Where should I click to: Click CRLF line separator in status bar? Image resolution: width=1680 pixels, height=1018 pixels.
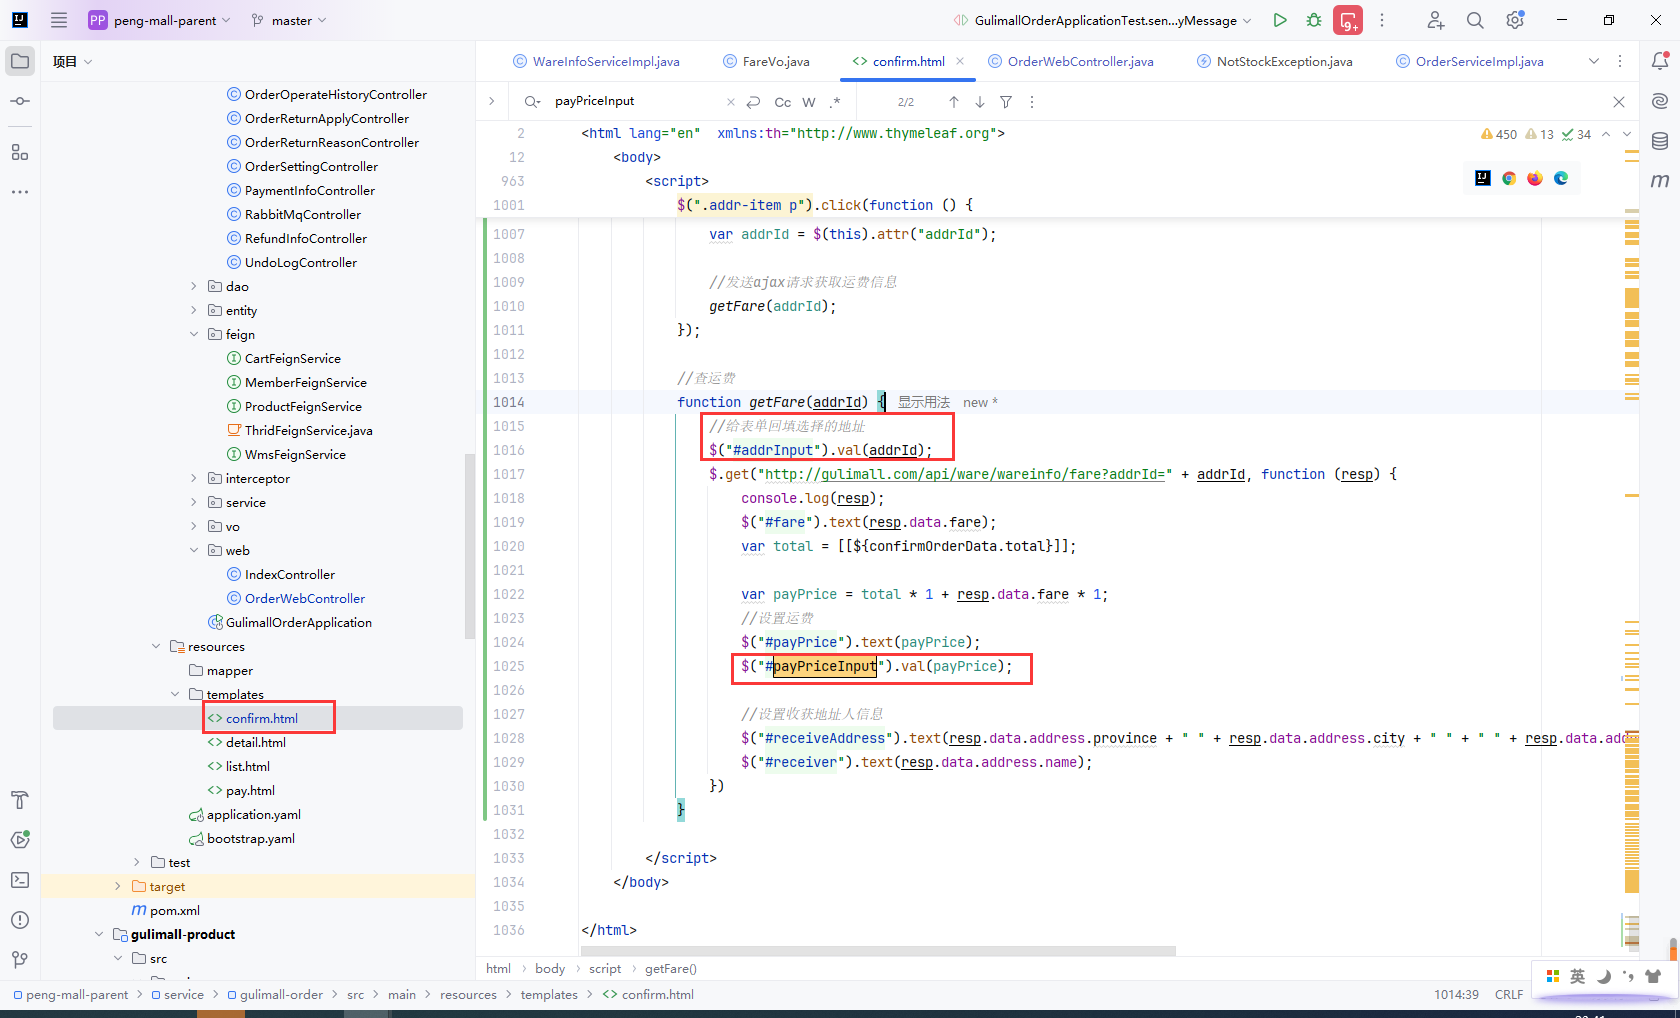pos(1509,994)
